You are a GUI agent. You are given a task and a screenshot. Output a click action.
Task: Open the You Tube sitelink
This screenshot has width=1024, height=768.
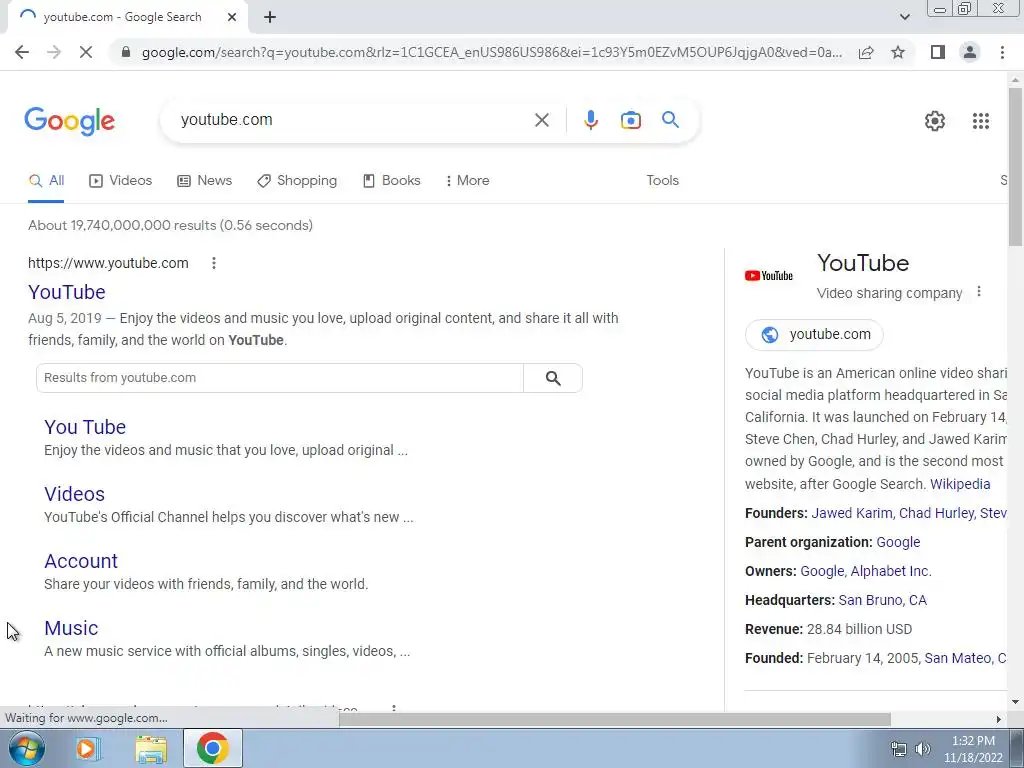[85, 427]
